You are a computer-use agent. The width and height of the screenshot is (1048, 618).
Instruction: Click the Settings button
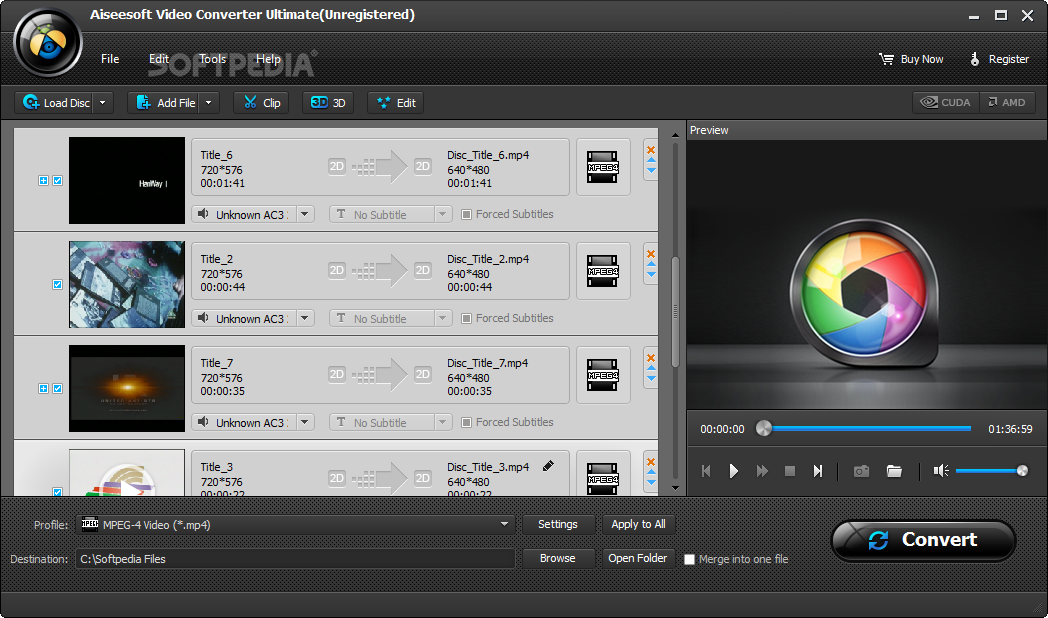pos(557,524)
